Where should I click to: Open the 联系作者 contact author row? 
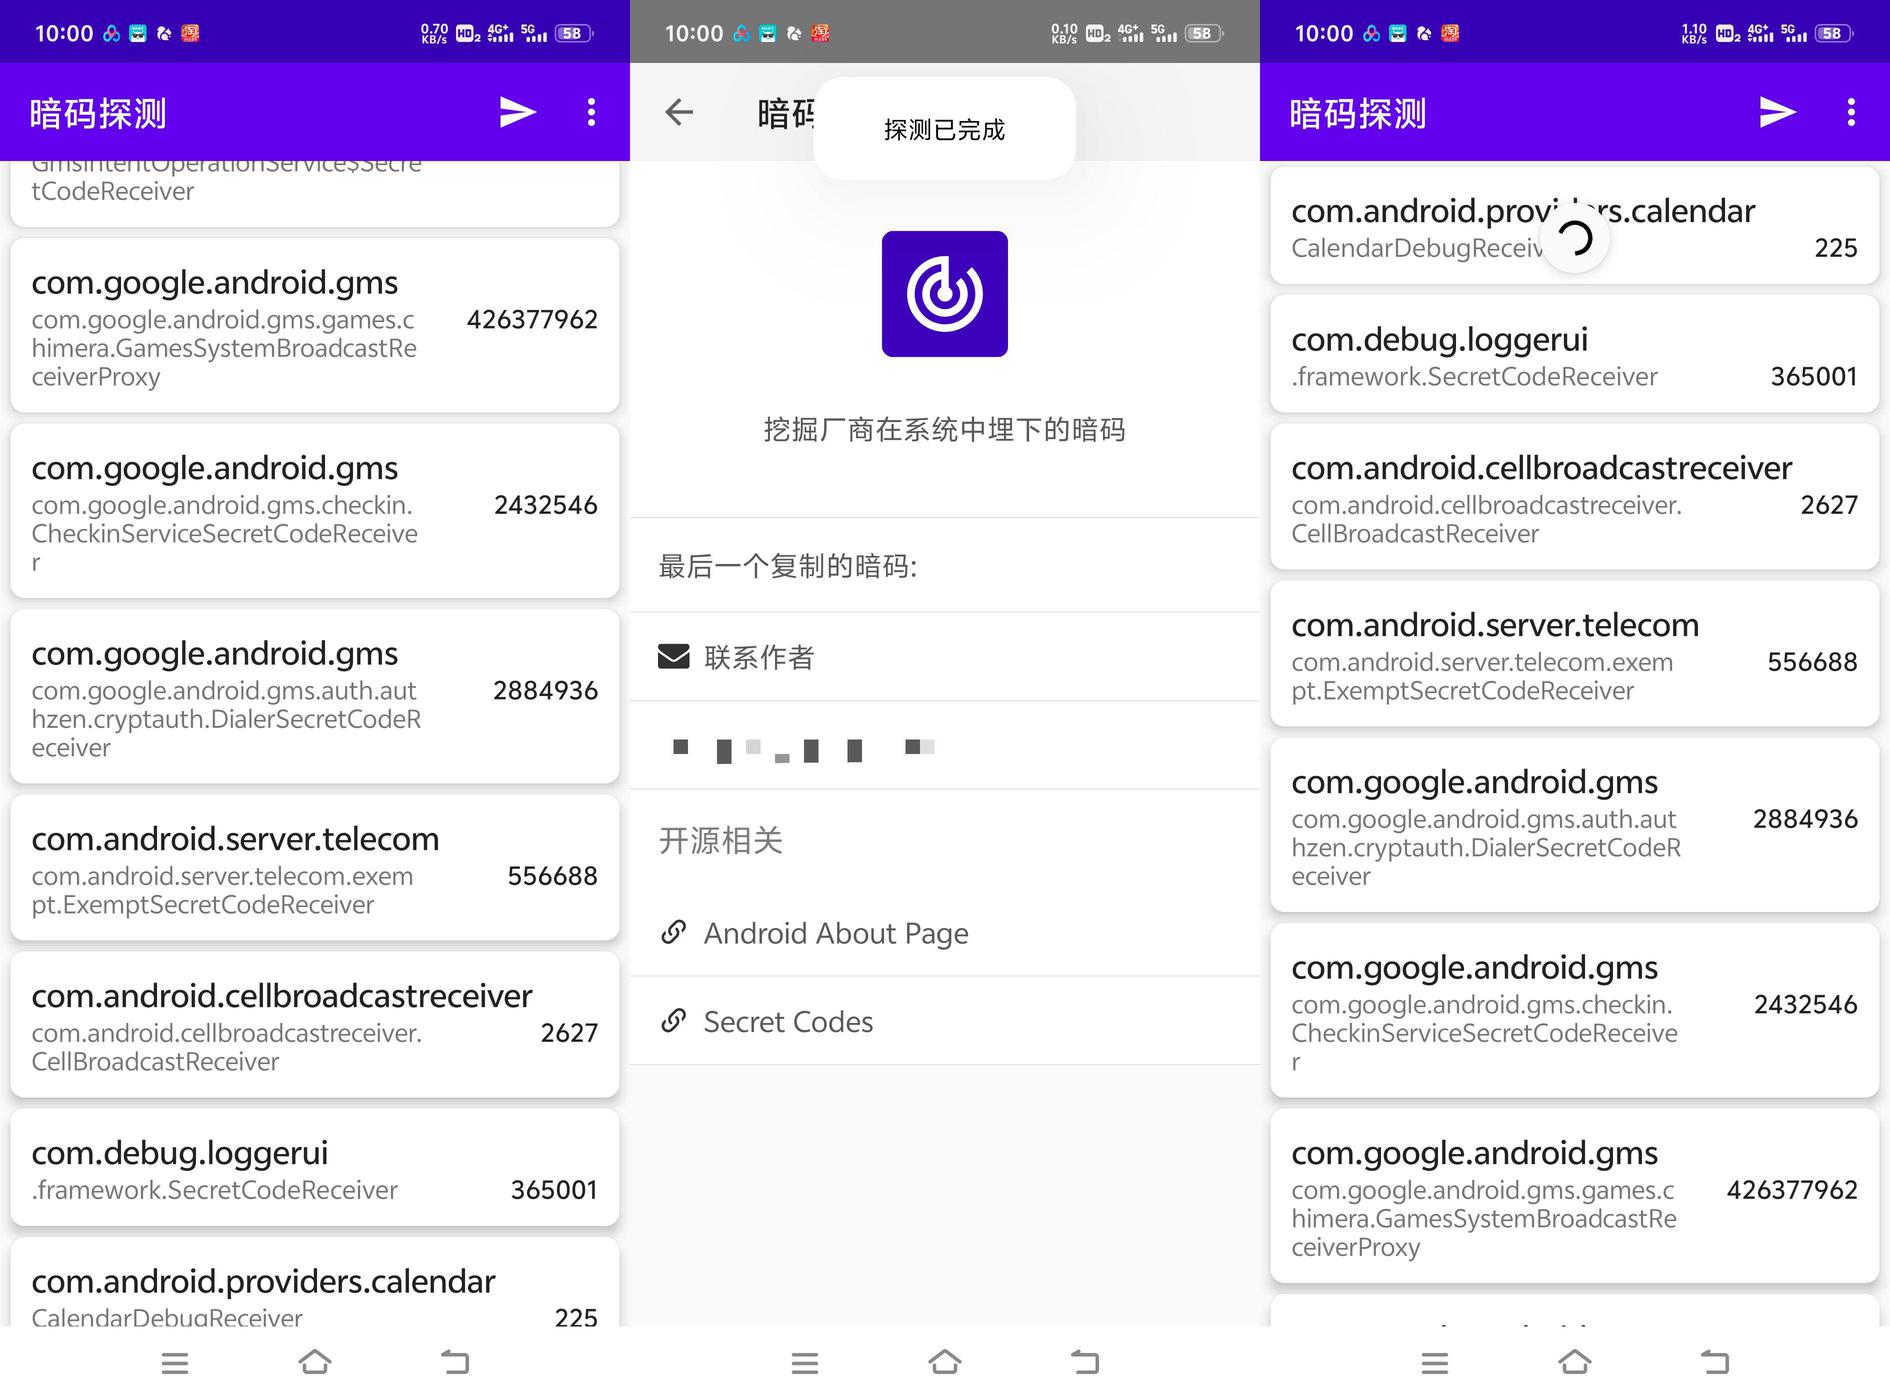click(945, 656)
